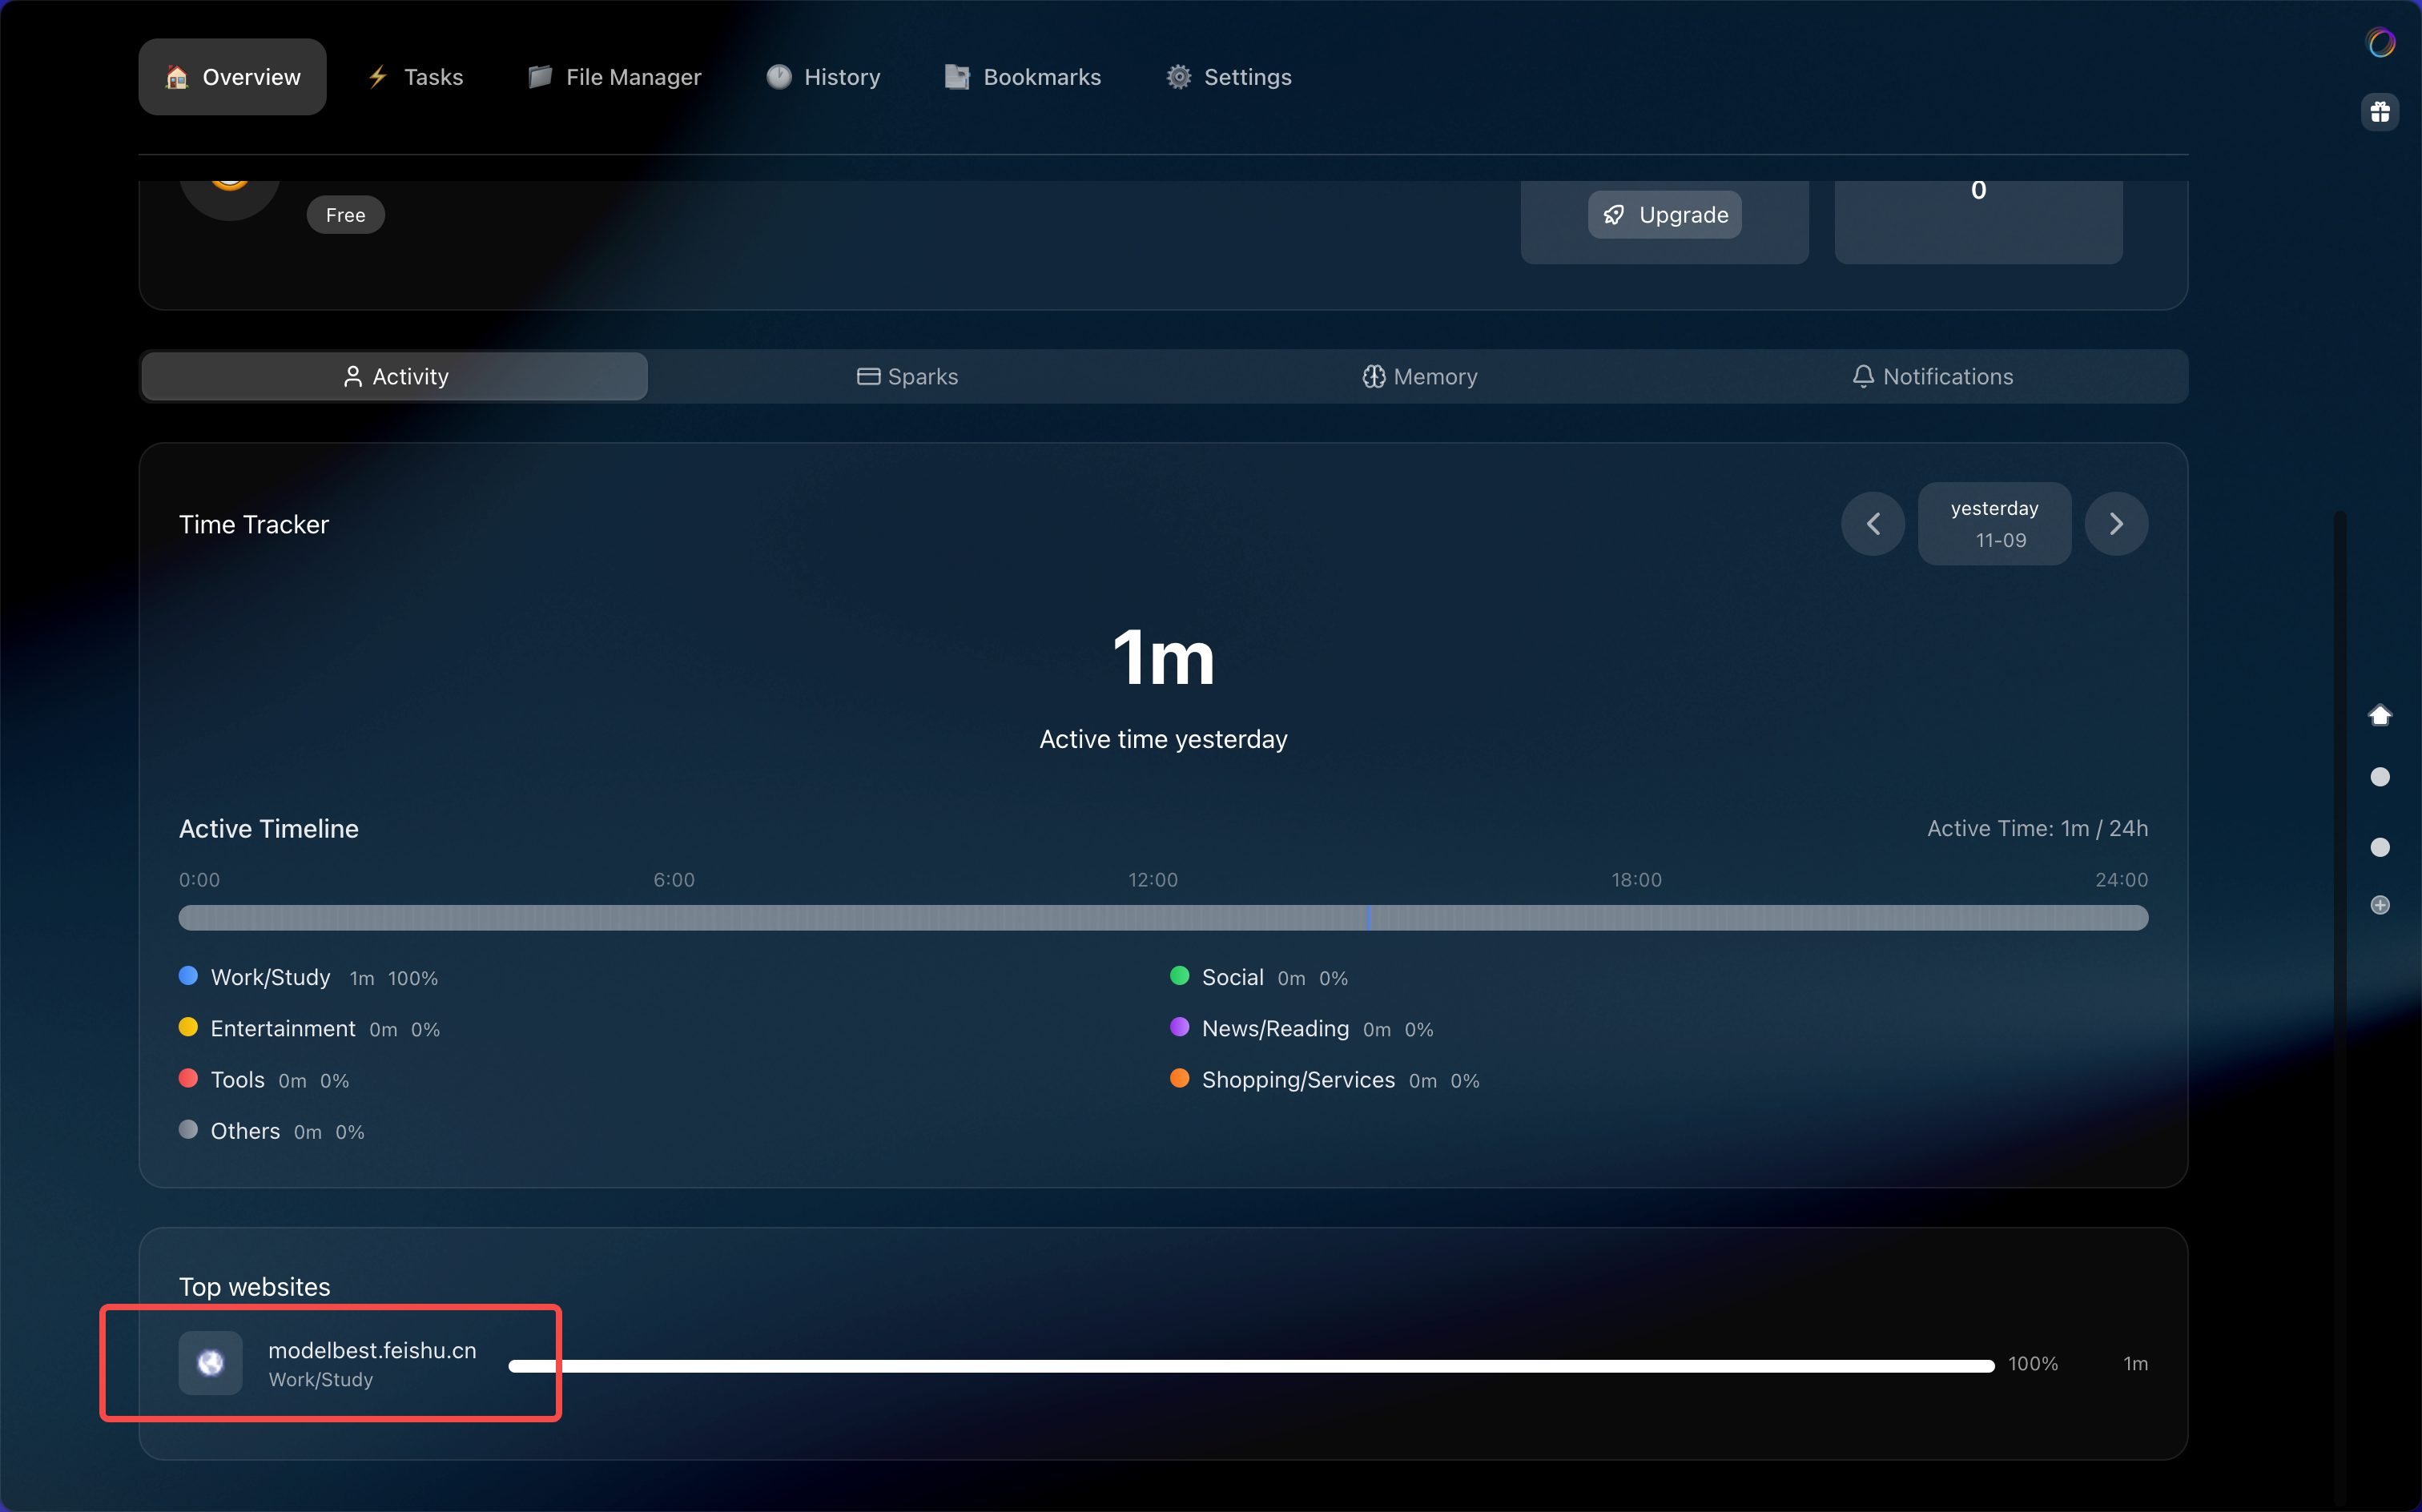Open the Tasks navigation item
The height and width of the screenshot is (1512, 2422).
[x=415, y=77]
